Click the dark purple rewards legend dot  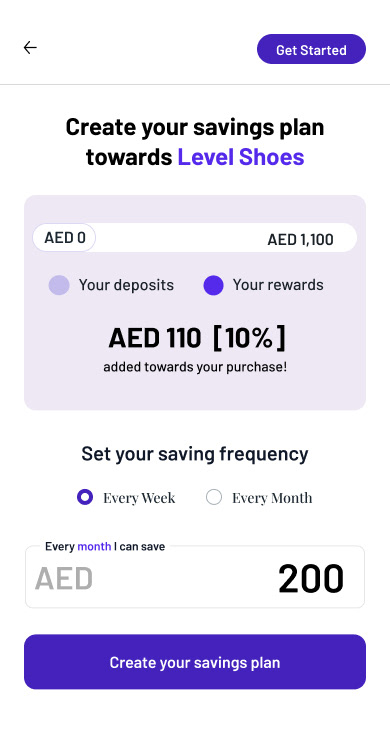tap(213, 285)
